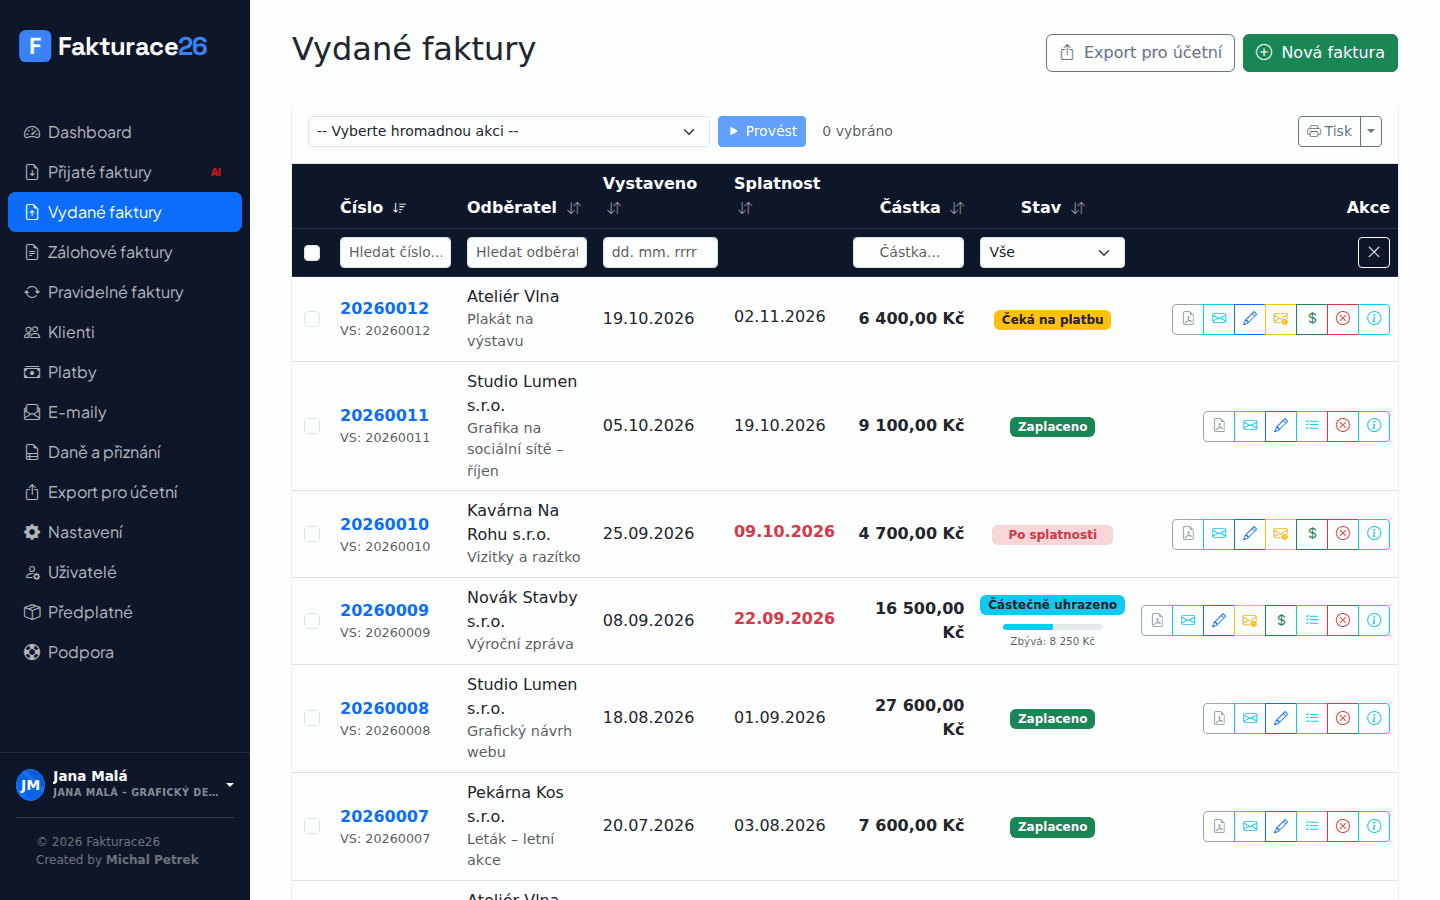Show info for invoice 20260012
Viewport: 1440px width, 900px height.
coord(1374,319)
